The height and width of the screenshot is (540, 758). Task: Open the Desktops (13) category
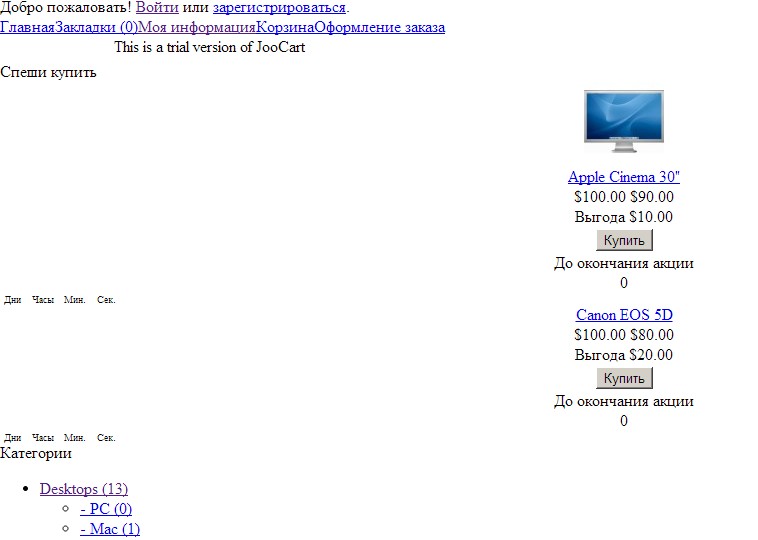84,489
